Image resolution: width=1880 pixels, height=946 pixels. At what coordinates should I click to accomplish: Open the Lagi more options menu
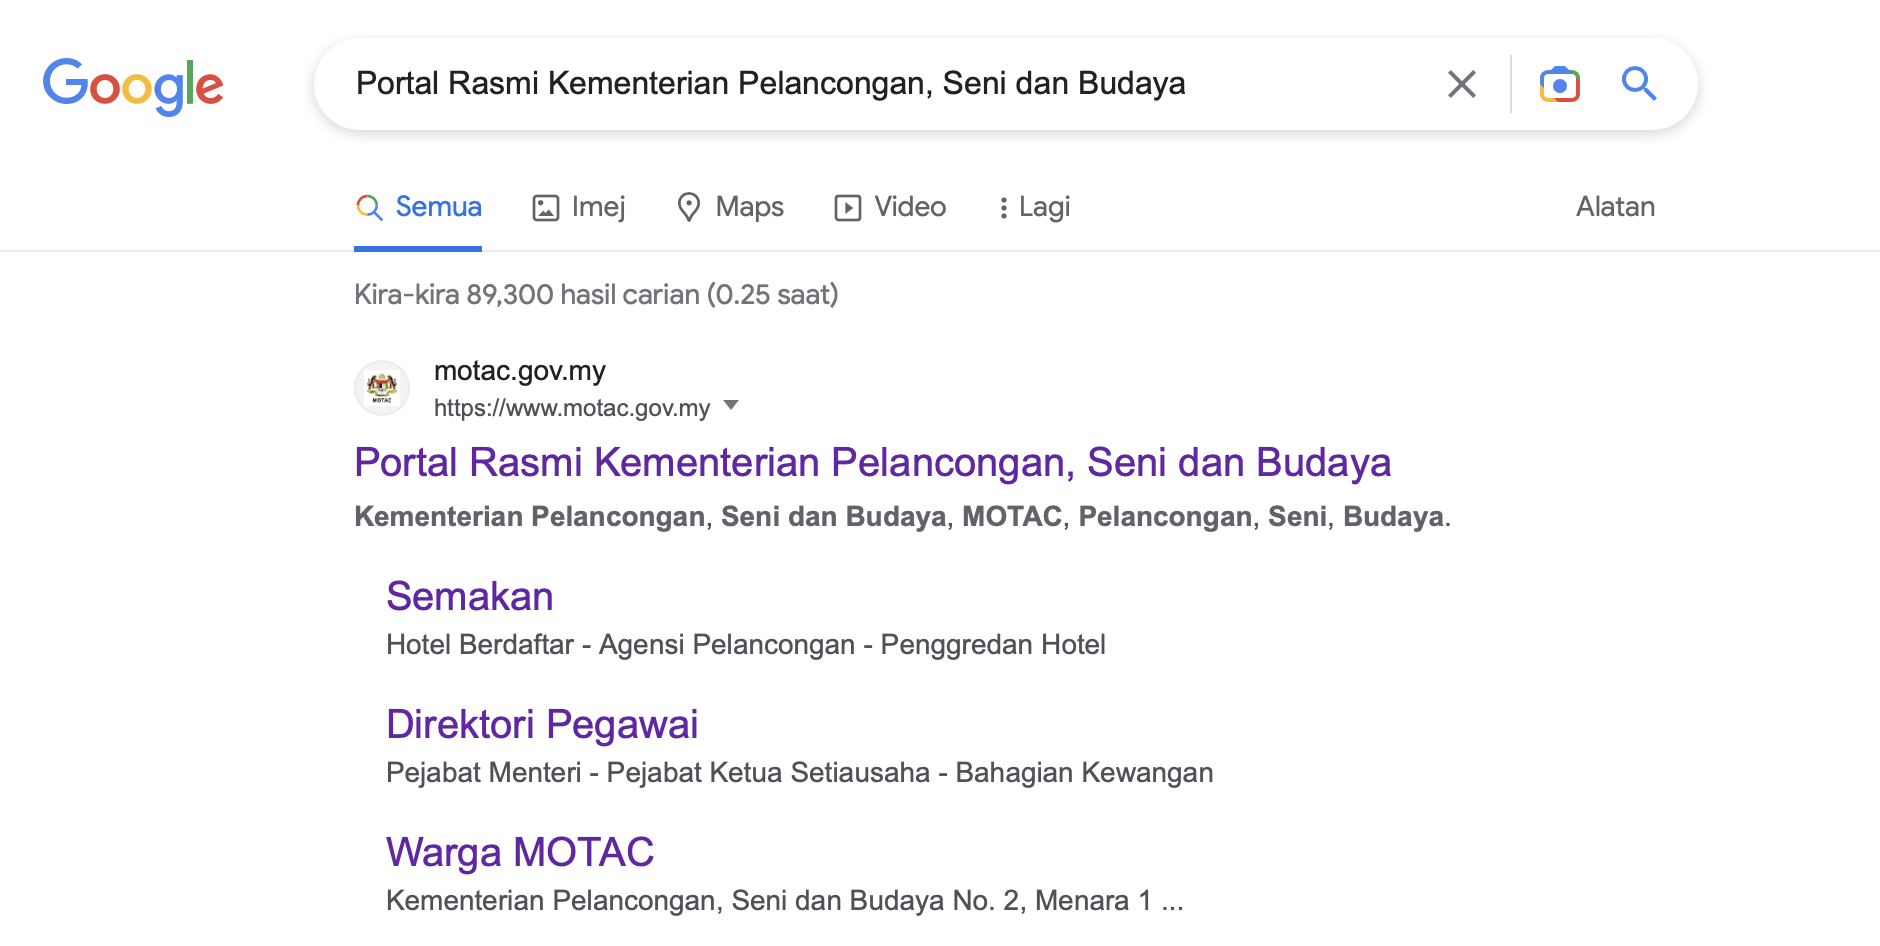coord(1034,207)
